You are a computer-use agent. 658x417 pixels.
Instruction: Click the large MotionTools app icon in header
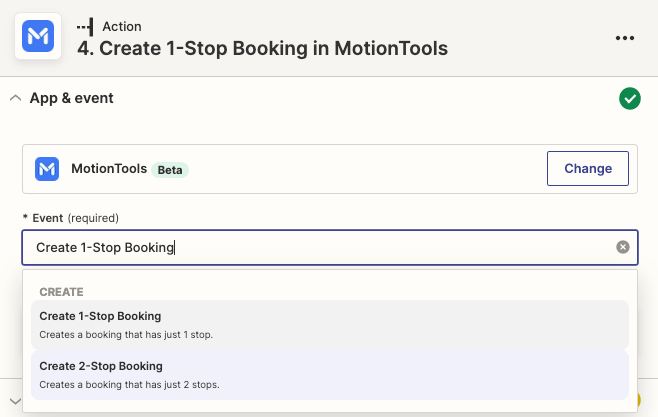[38, 36]
